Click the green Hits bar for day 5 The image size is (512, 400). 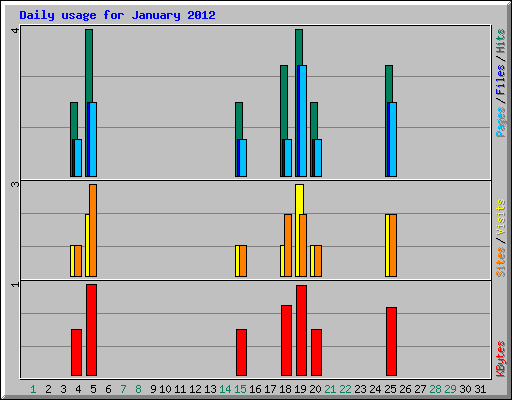point(89,66)
